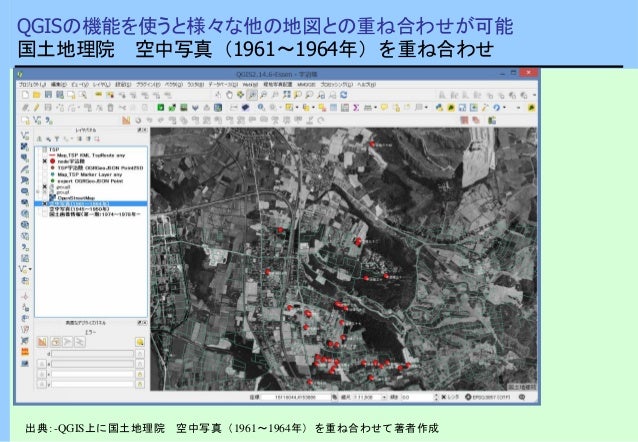Open the Field Calculator sigma icon
The width and height of the screenshot is (638, 442).
pyautogui.click(x=356, y=107)
